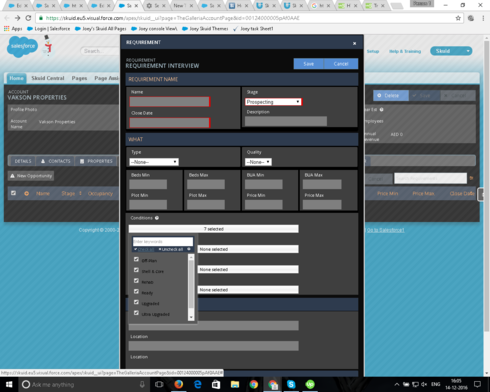The height and width of the screenshot is (392, 490).
Task: Close the Requirement dialog with X
Action: 354,43
